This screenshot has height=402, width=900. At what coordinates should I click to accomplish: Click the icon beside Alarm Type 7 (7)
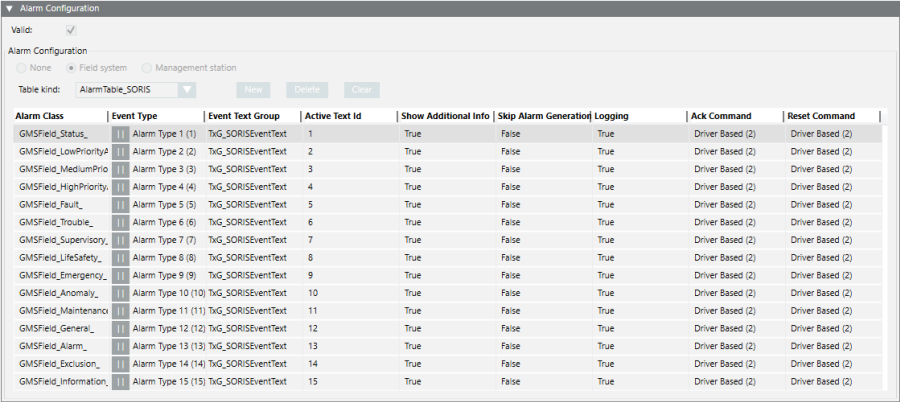120,240
